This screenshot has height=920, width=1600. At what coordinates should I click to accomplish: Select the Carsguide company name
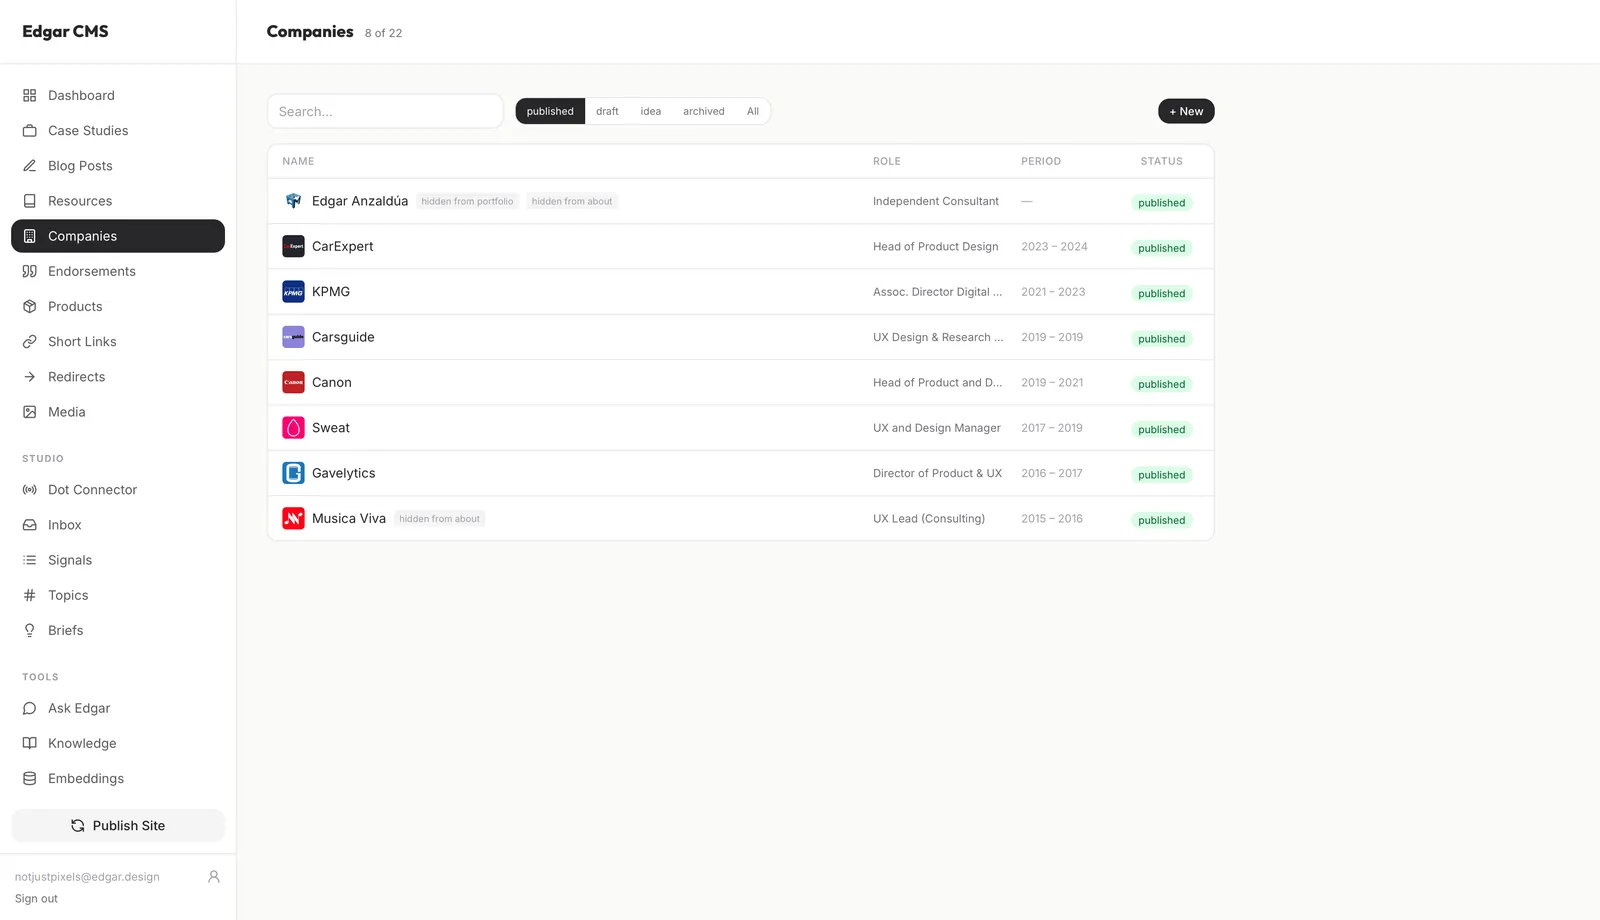(x=343, y=337)
